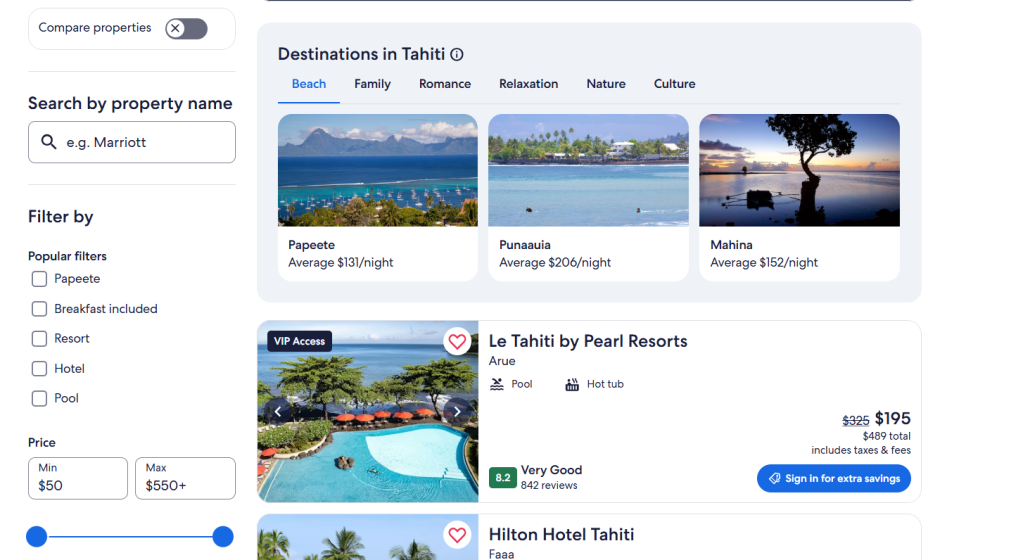This screenshot has width=1023, height=560.
Task: Click Sign in for extra savings button
Action: click(x=834, y=479)
